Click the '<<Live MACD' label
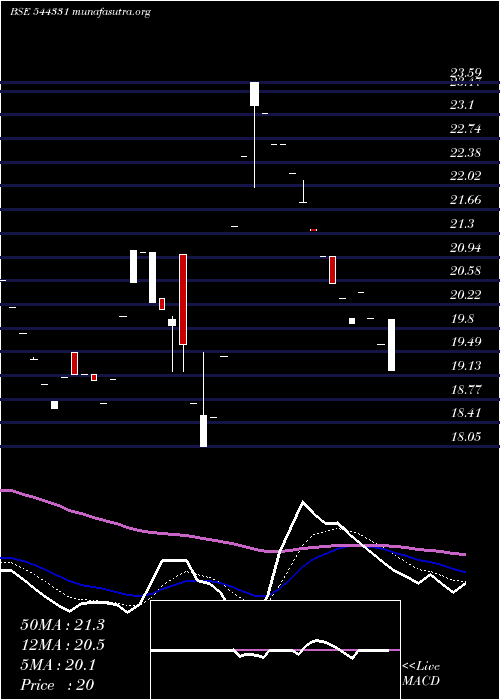500x700 pixels. point(421,673)
